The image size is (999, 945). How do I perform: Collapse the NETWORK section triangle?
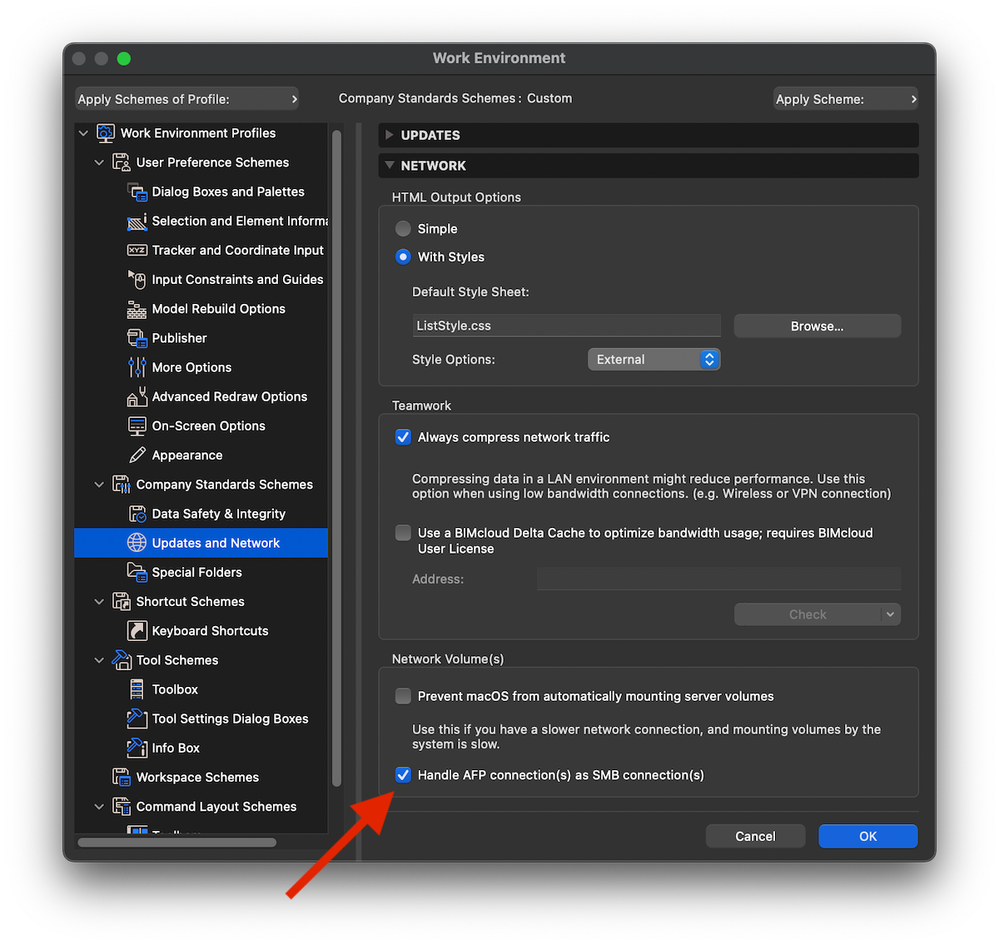point(389,166)
